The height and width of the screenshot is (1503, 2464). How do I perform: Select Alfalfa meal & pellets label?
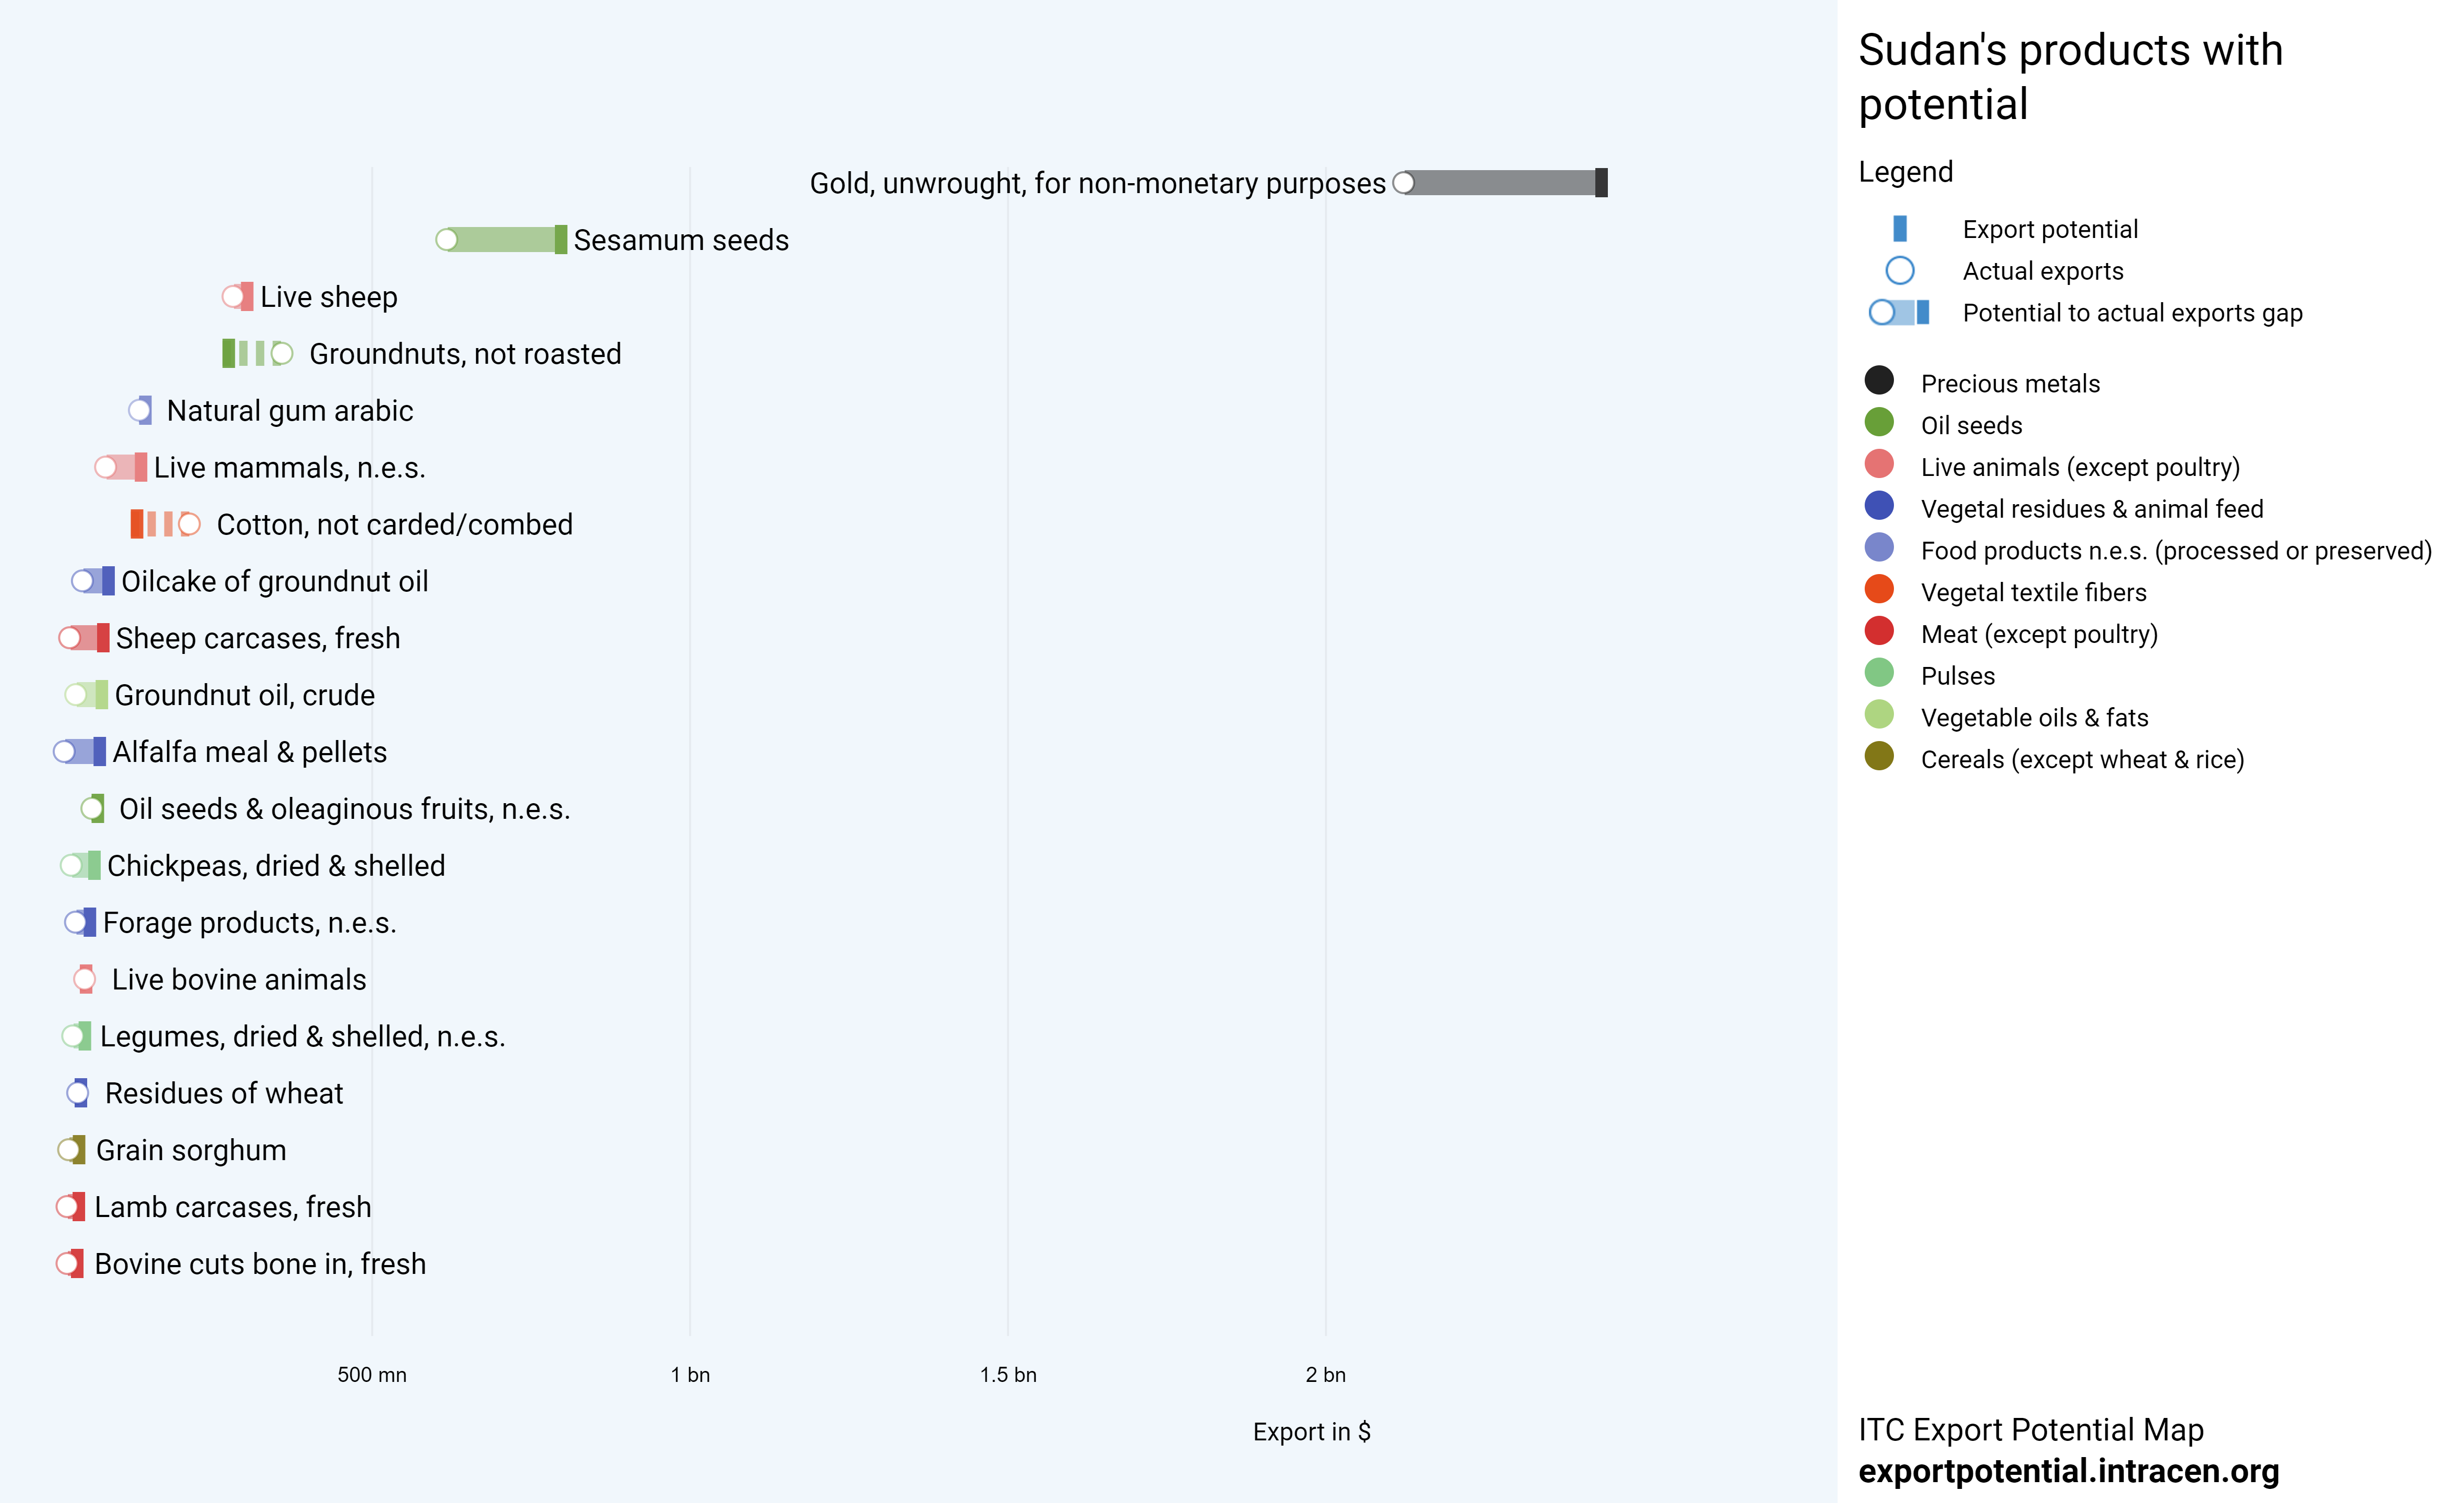click(250, 752)
